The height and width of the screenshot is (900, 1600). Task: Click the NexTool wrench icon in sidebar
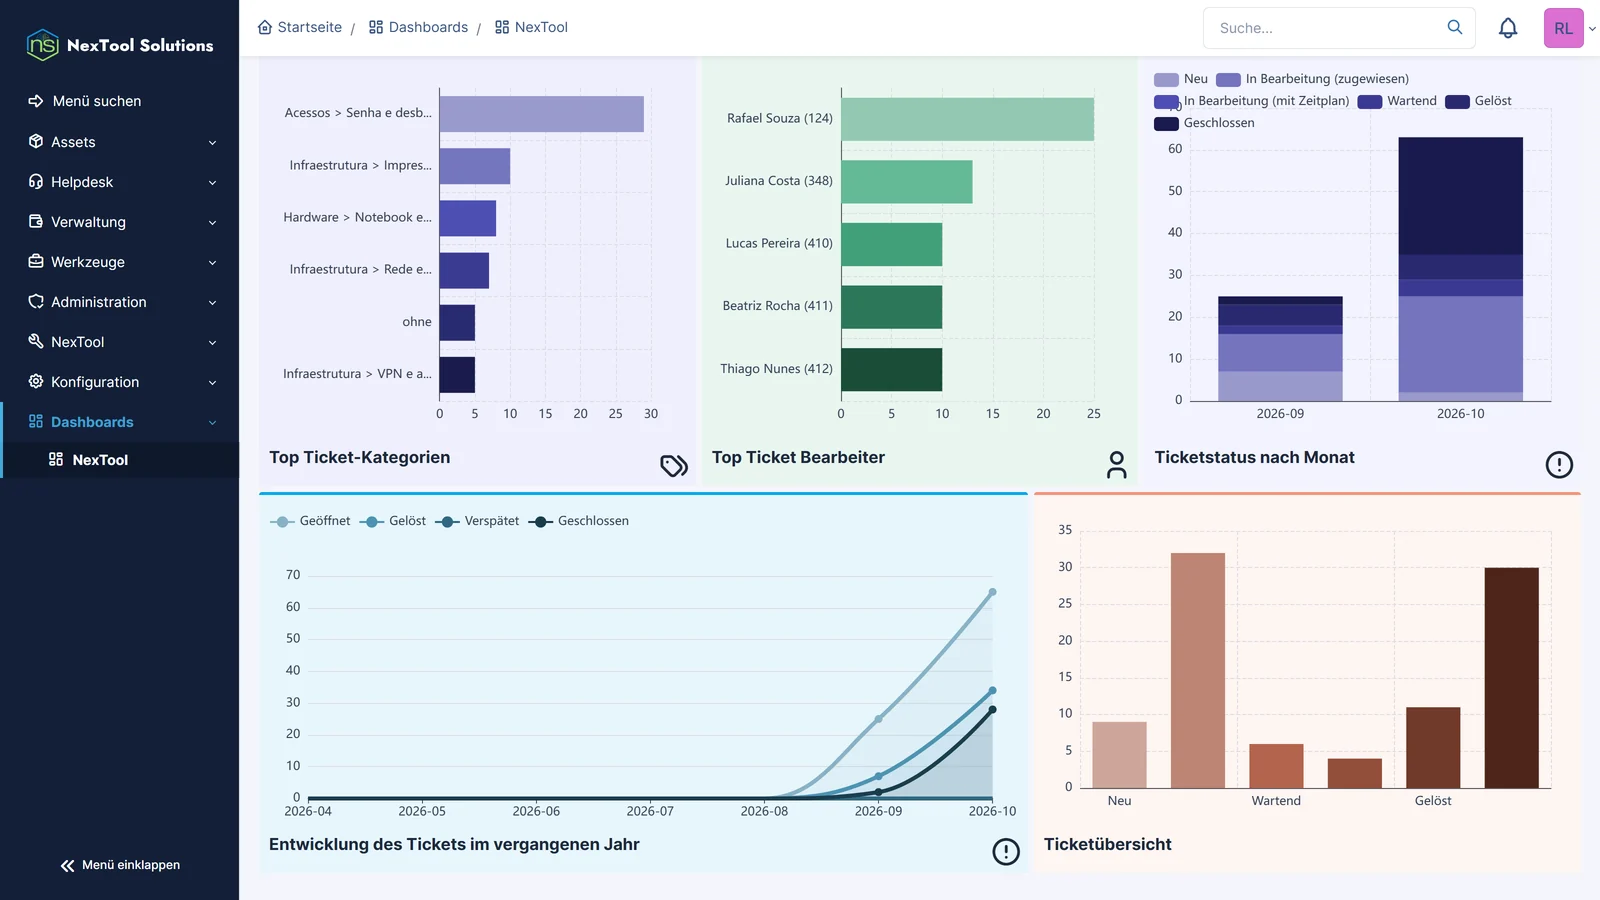point(36,341)
